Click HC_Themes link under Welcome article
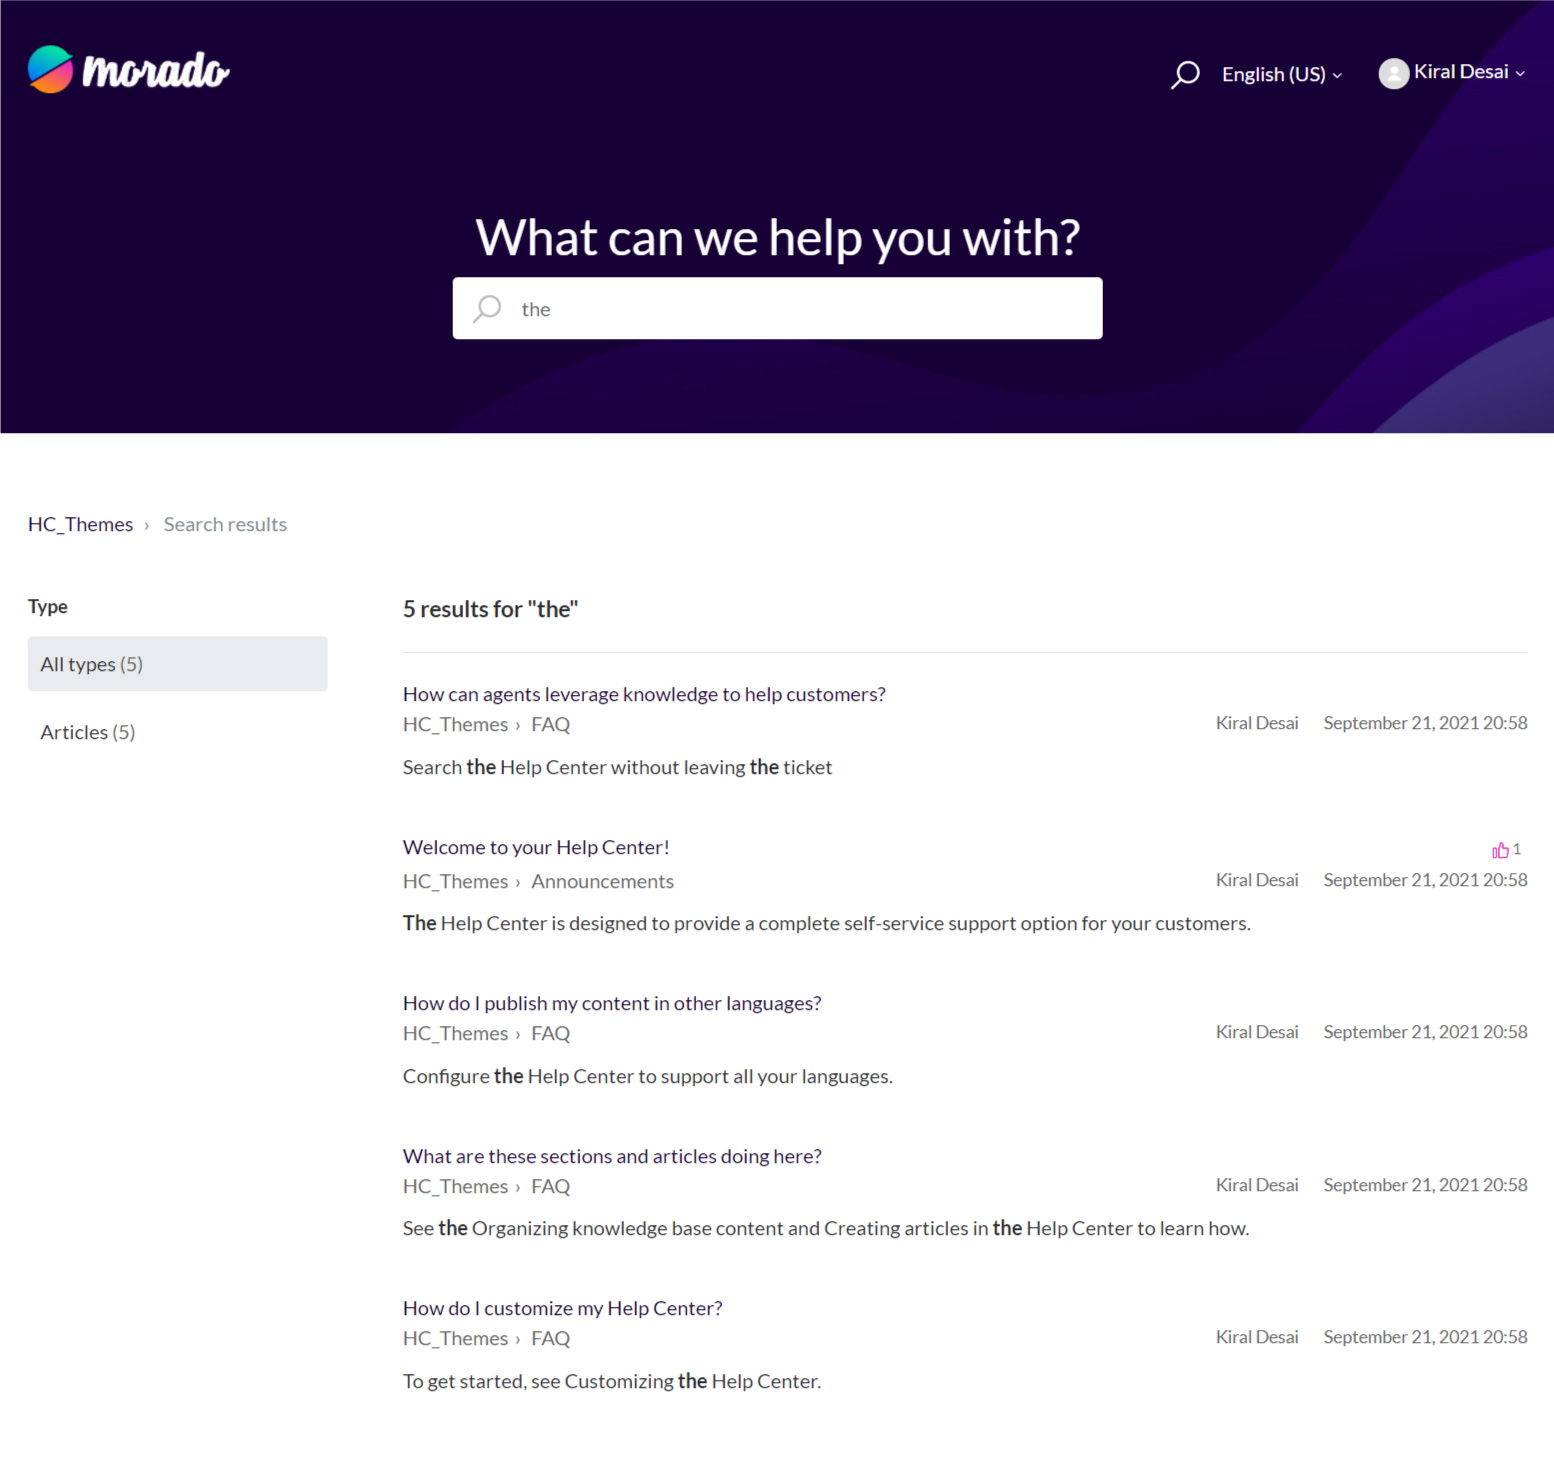The width and height of the screenshot is (1554, 1478). pos(455,881)
